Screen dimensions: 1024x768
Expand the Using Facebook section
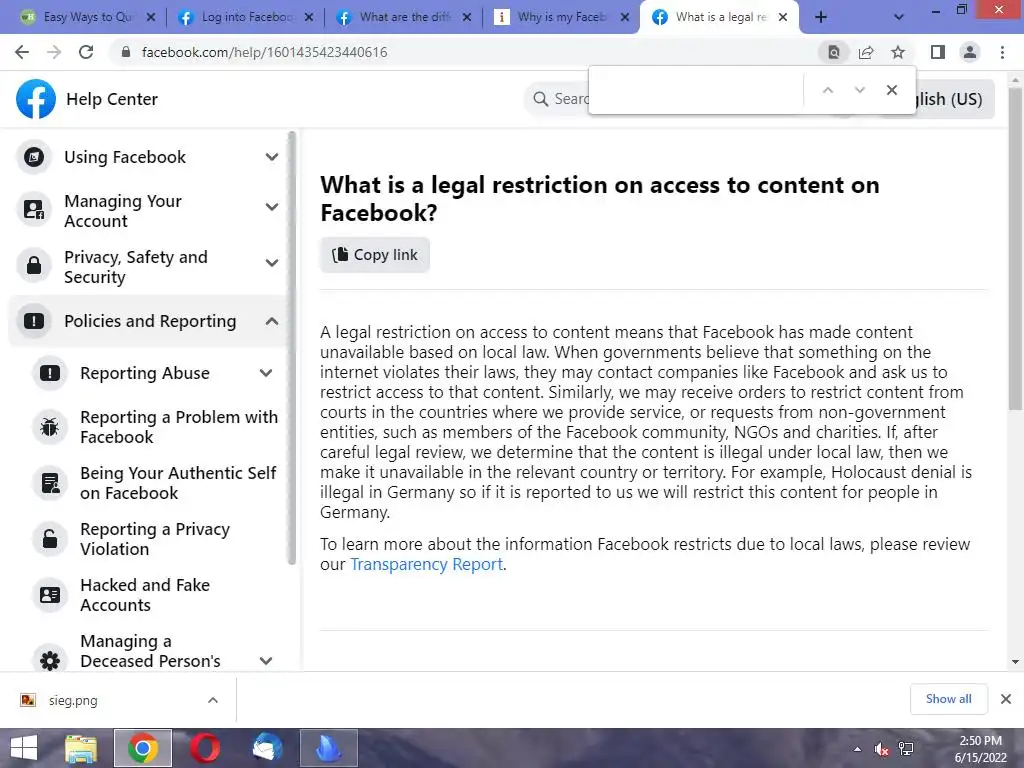point(272,157)
